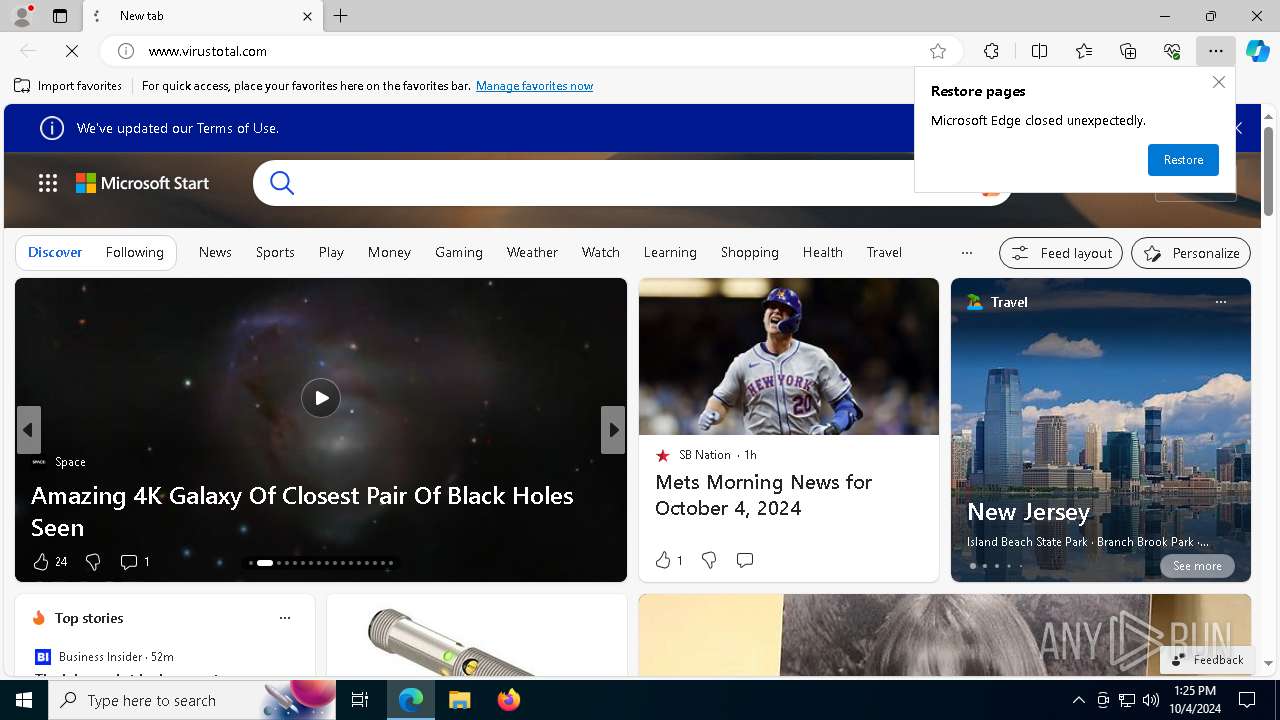Click the page vertical scrollbar

click(1268, 170)
